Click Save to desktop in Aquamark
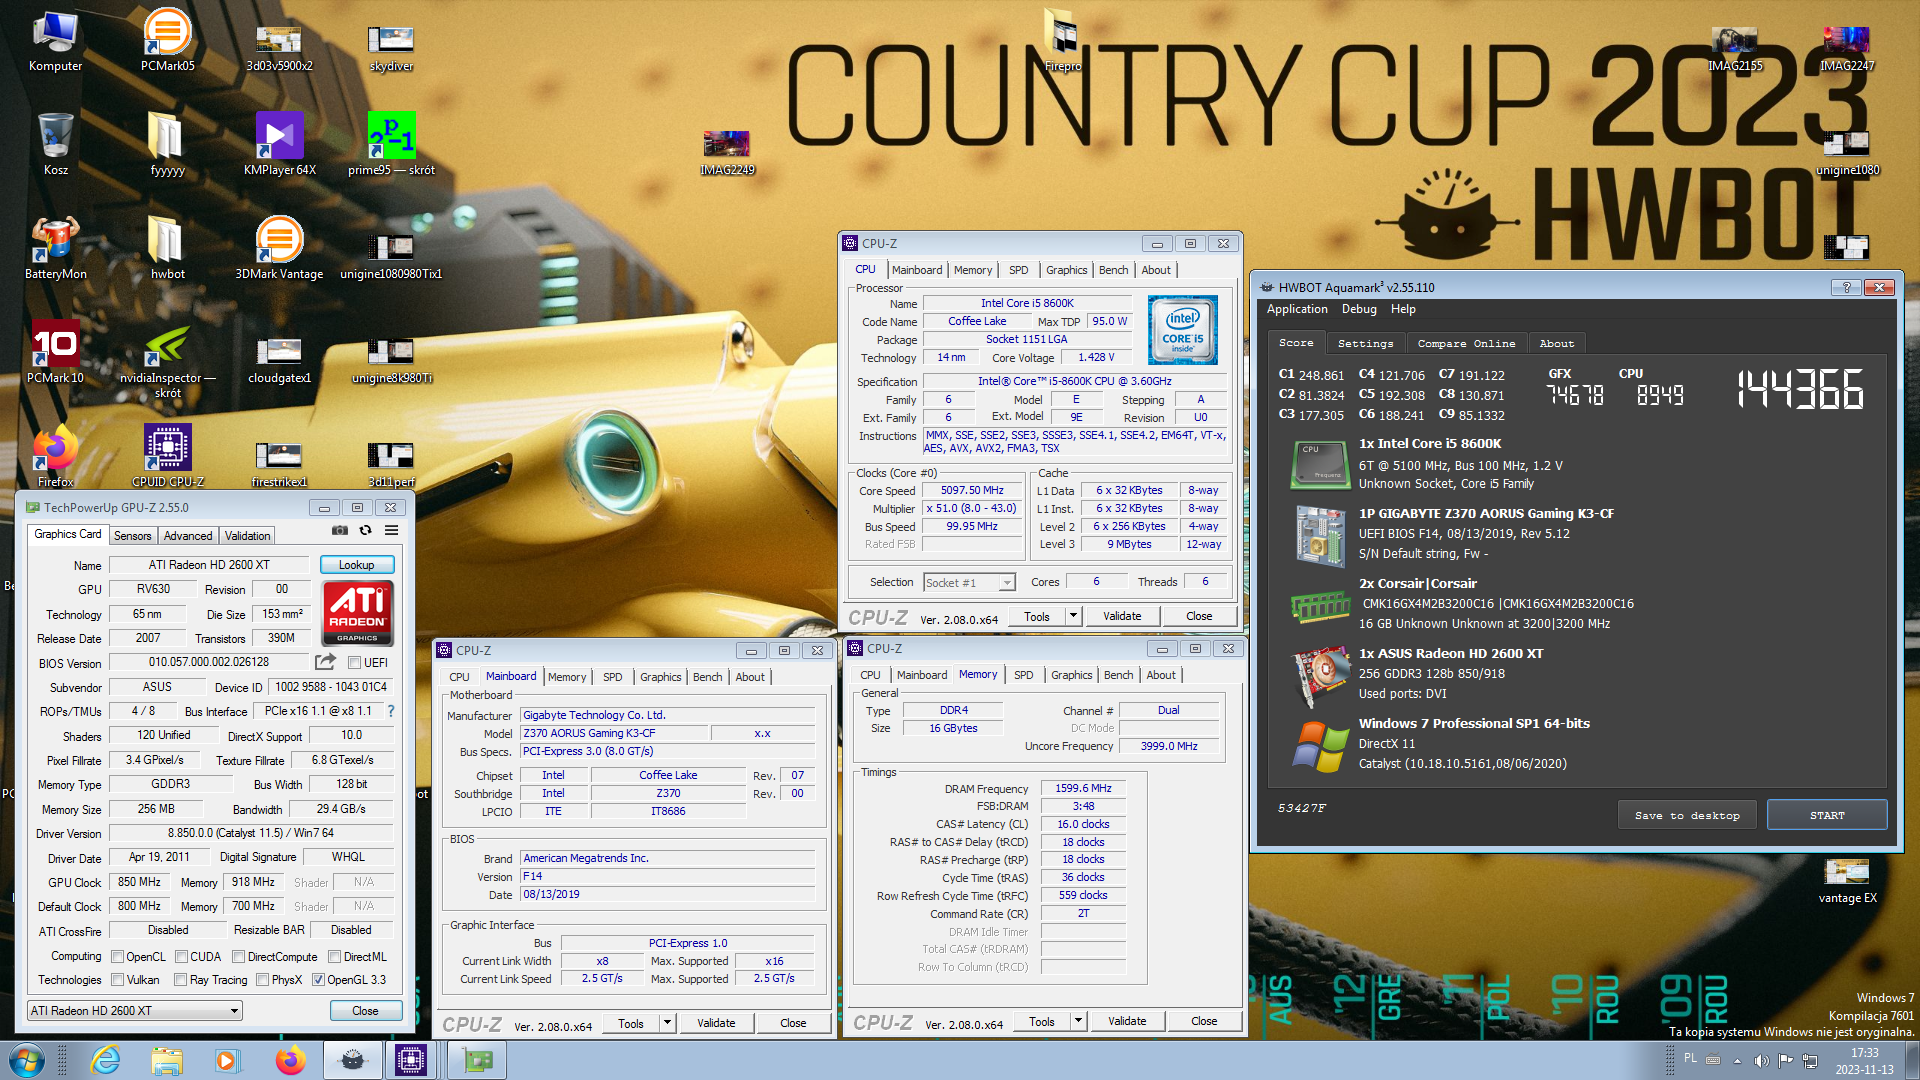The image size is (1920, 1080). tap(1687, 815)
